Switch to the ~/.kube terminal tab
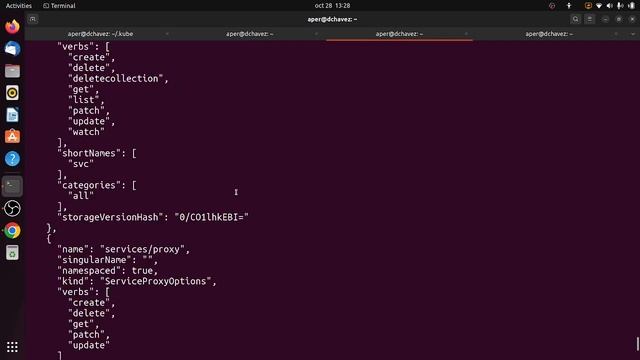Screen dimensions: 640x360 coord(100,34)
